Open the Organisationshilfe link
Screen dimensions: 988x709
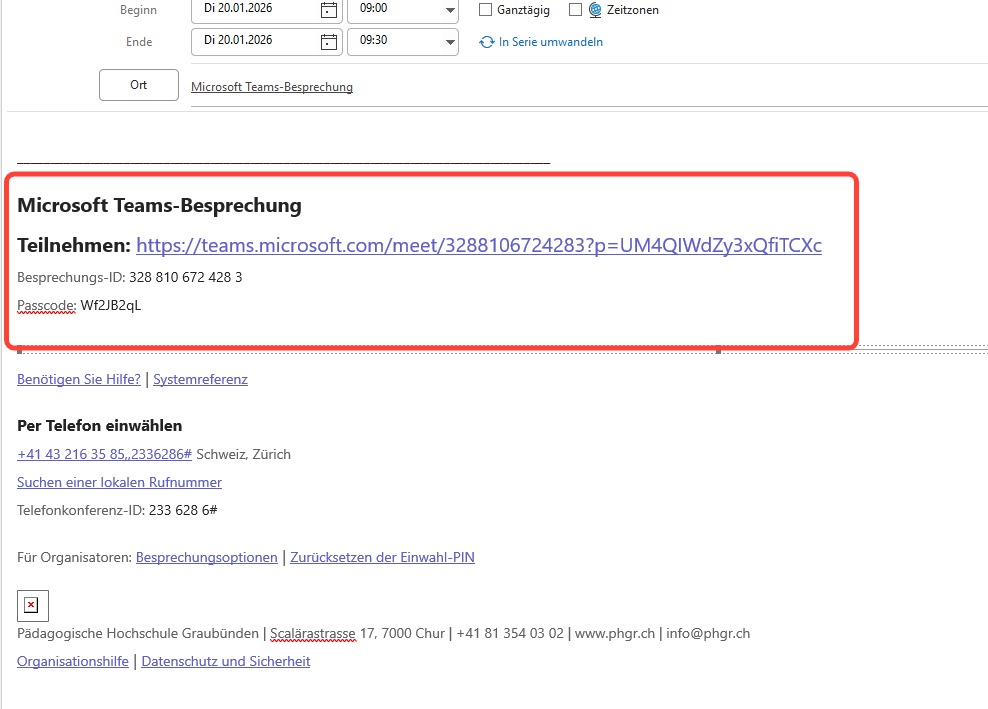point(72,661)
